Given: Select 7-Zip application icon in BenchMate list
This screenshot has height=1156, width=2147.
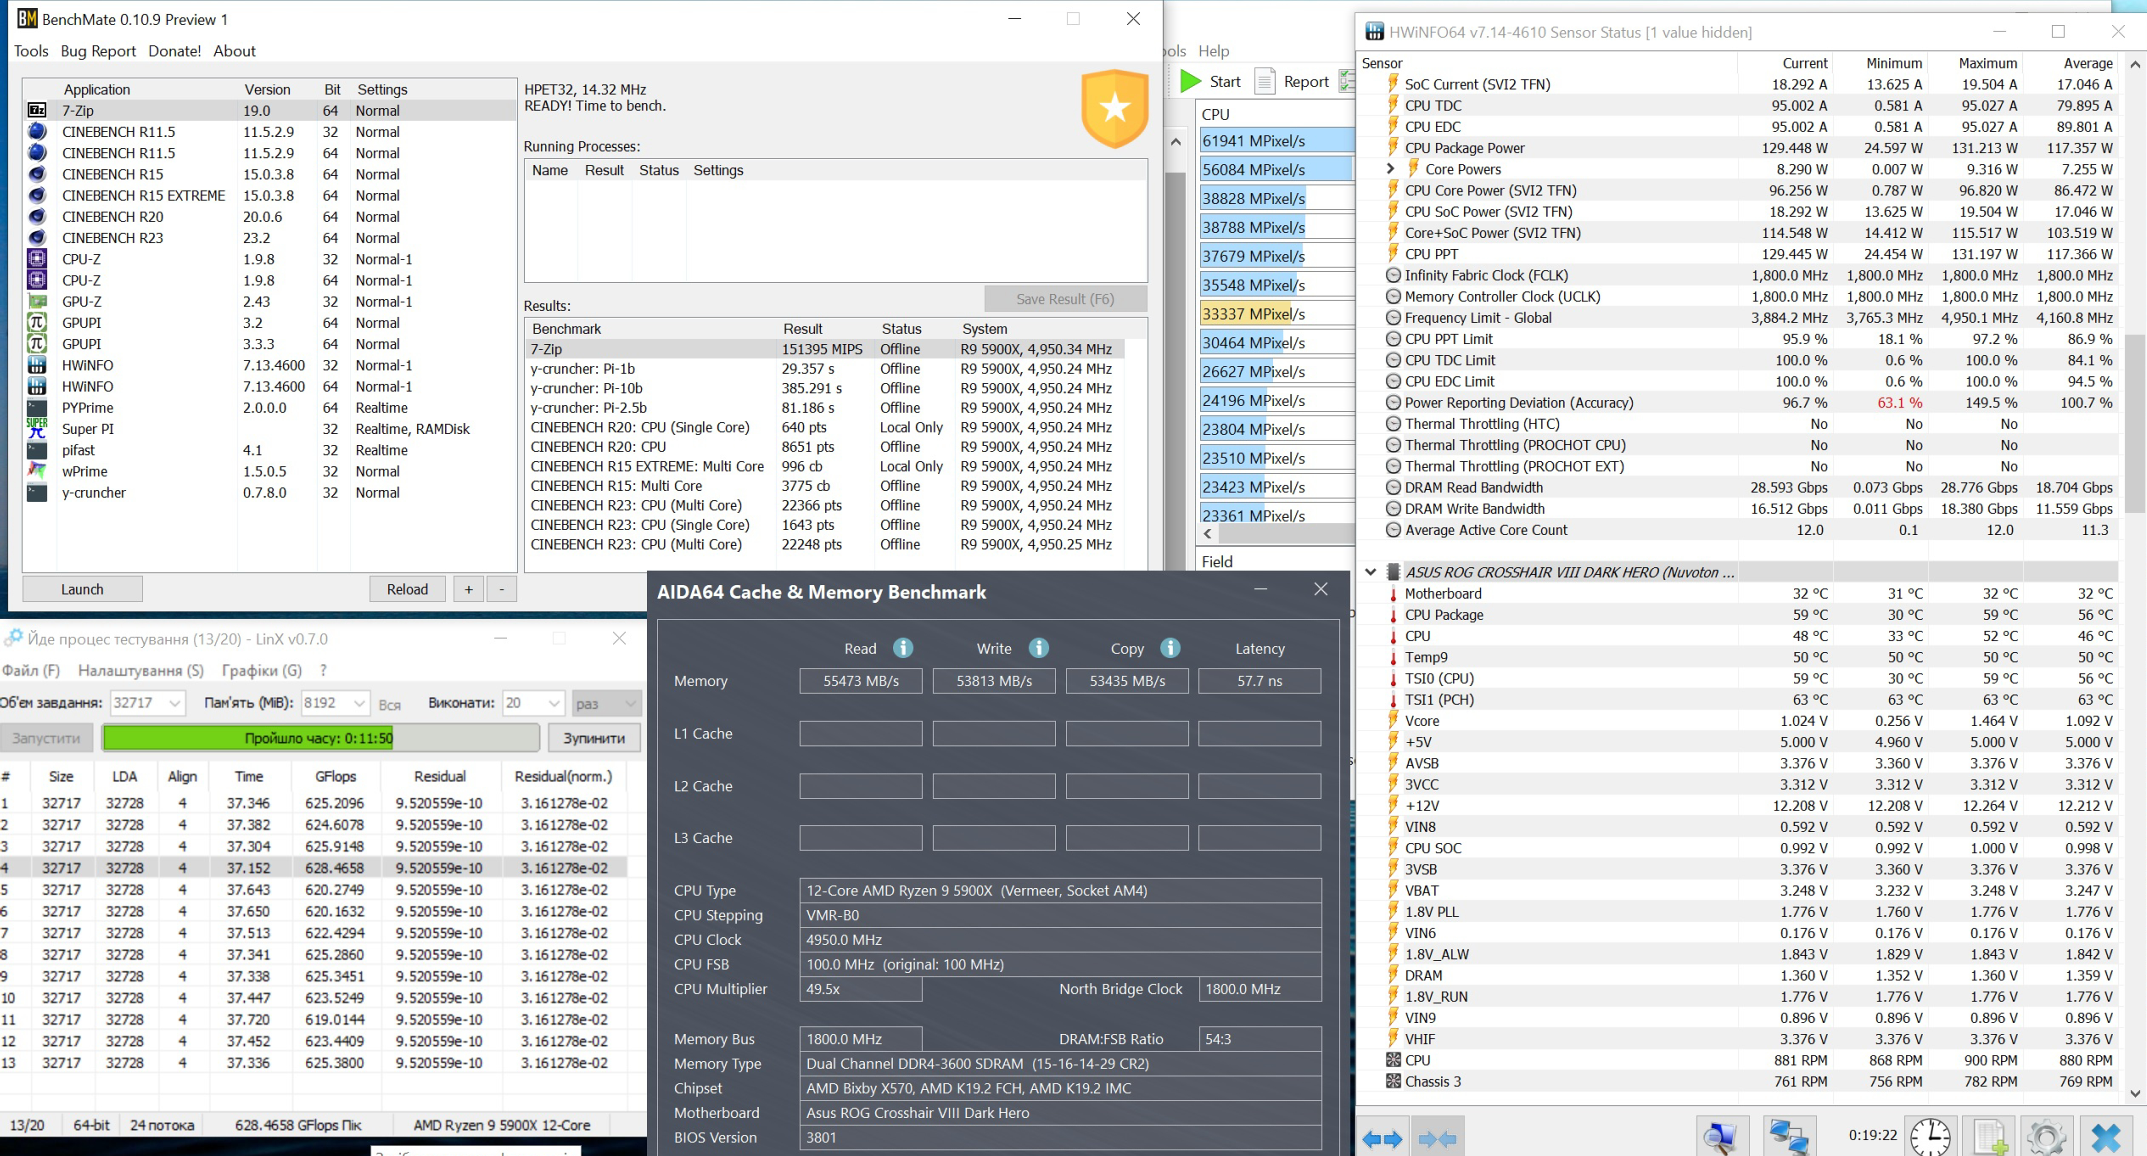Looking at the screenshot, I should [x=37, y=110].
